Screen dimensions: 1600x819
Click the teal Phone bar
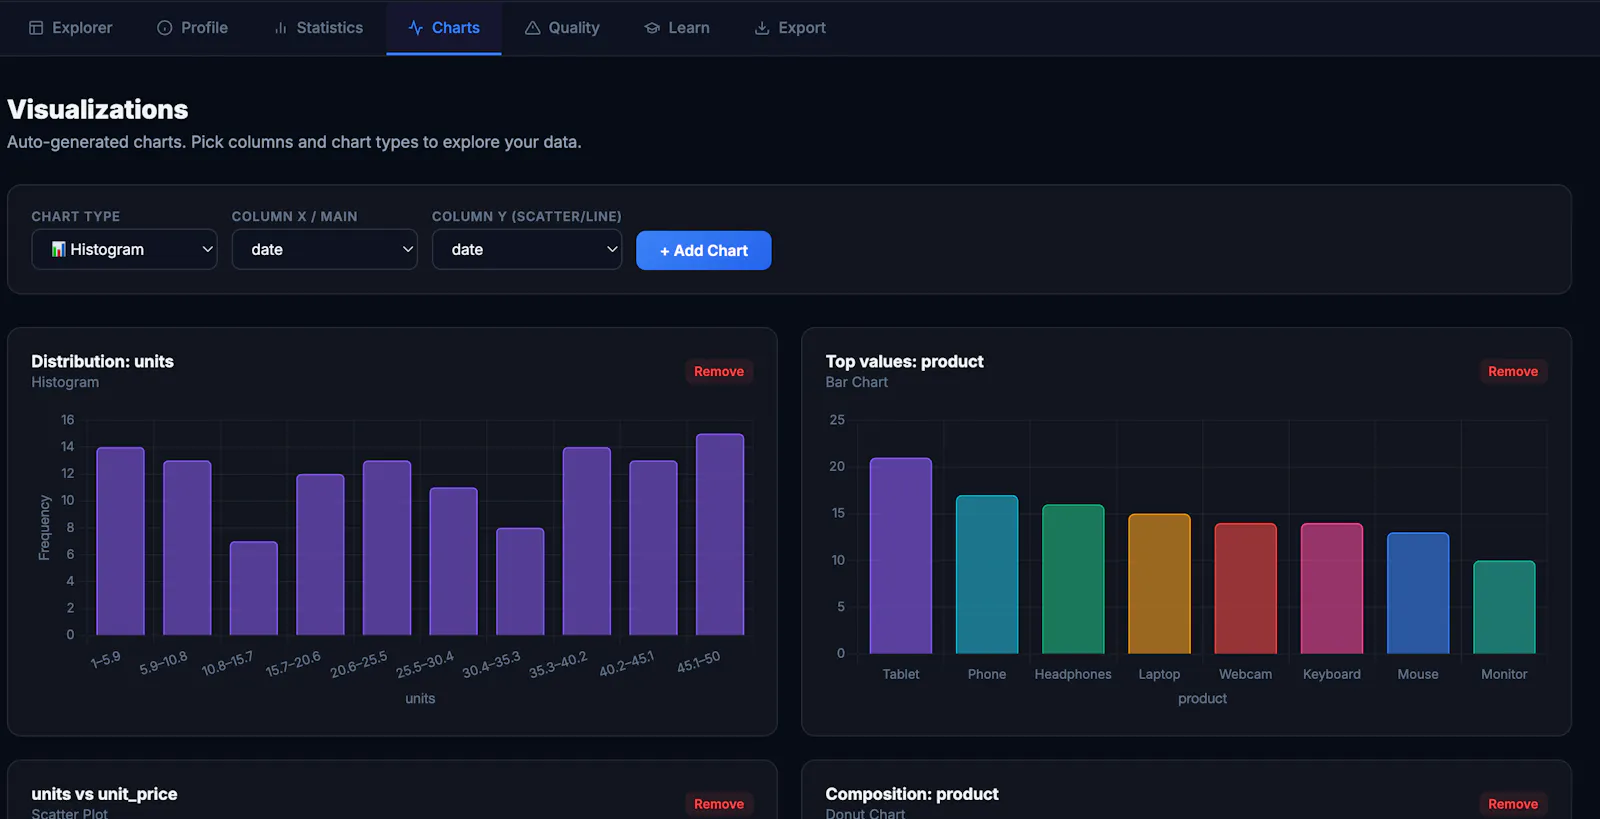(x=987, y=575)
